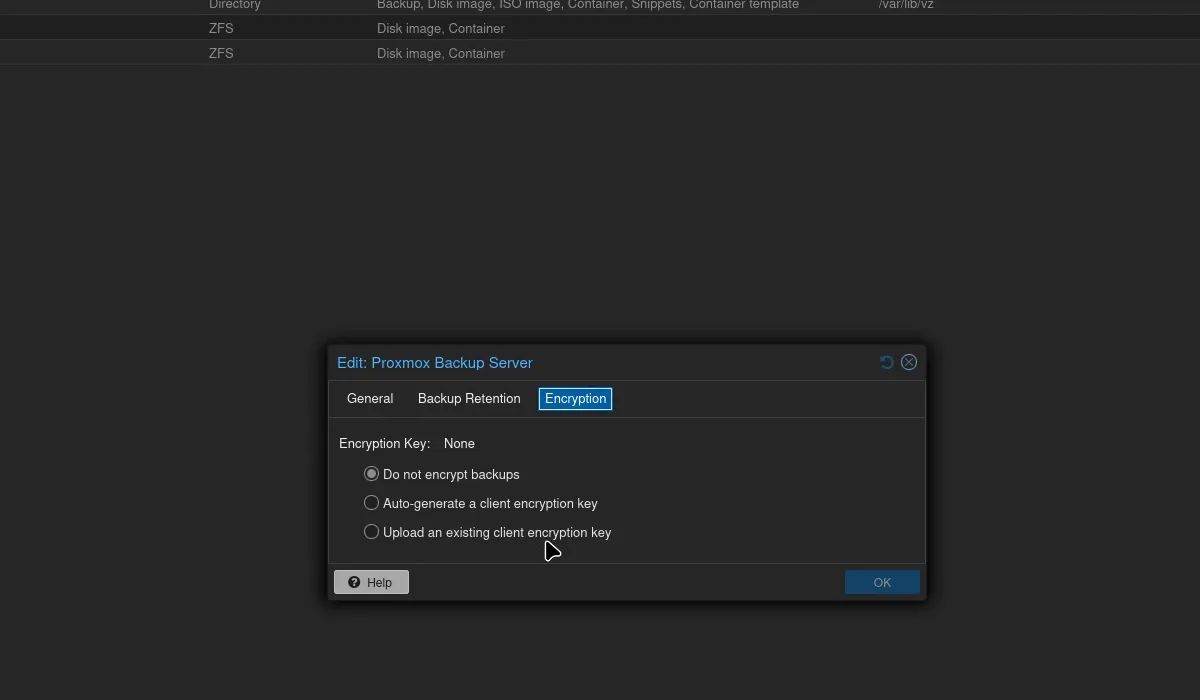Choose "Upload an existing client encryption key"
1200x700 pixels.
tap(371, 531)
